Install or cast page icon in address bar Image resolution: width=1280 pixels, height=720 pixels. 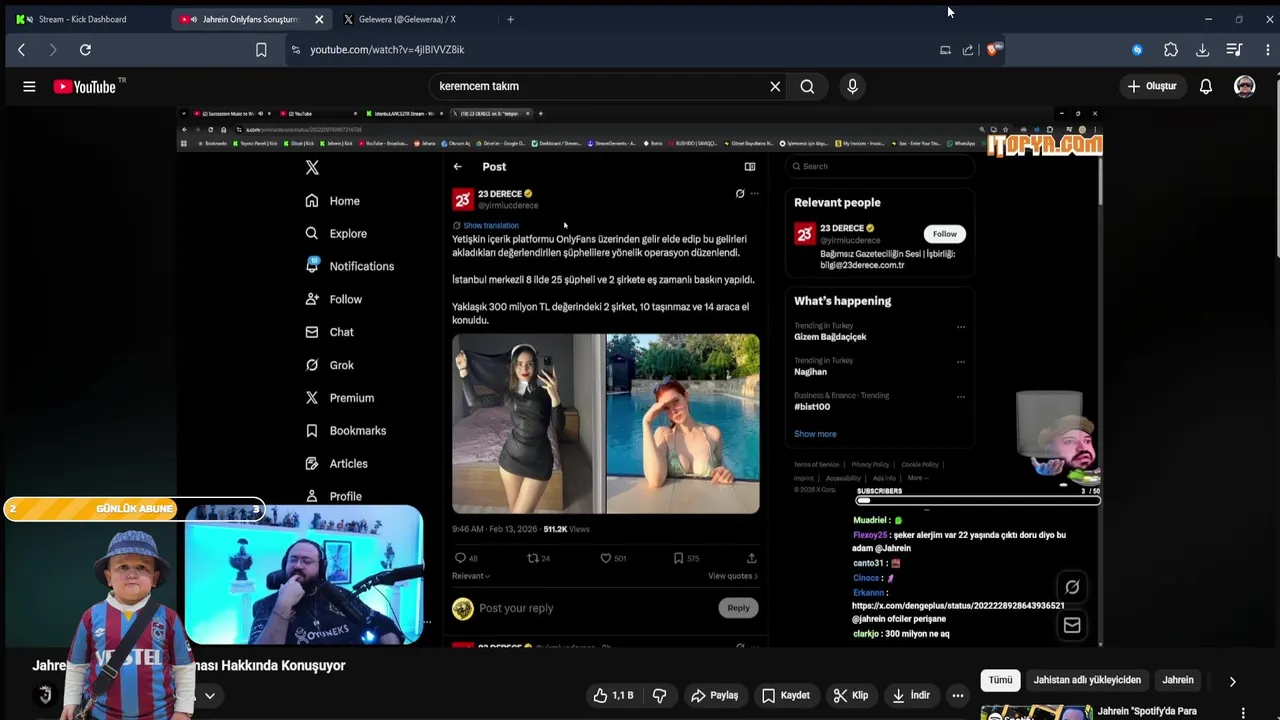[945, 50]
